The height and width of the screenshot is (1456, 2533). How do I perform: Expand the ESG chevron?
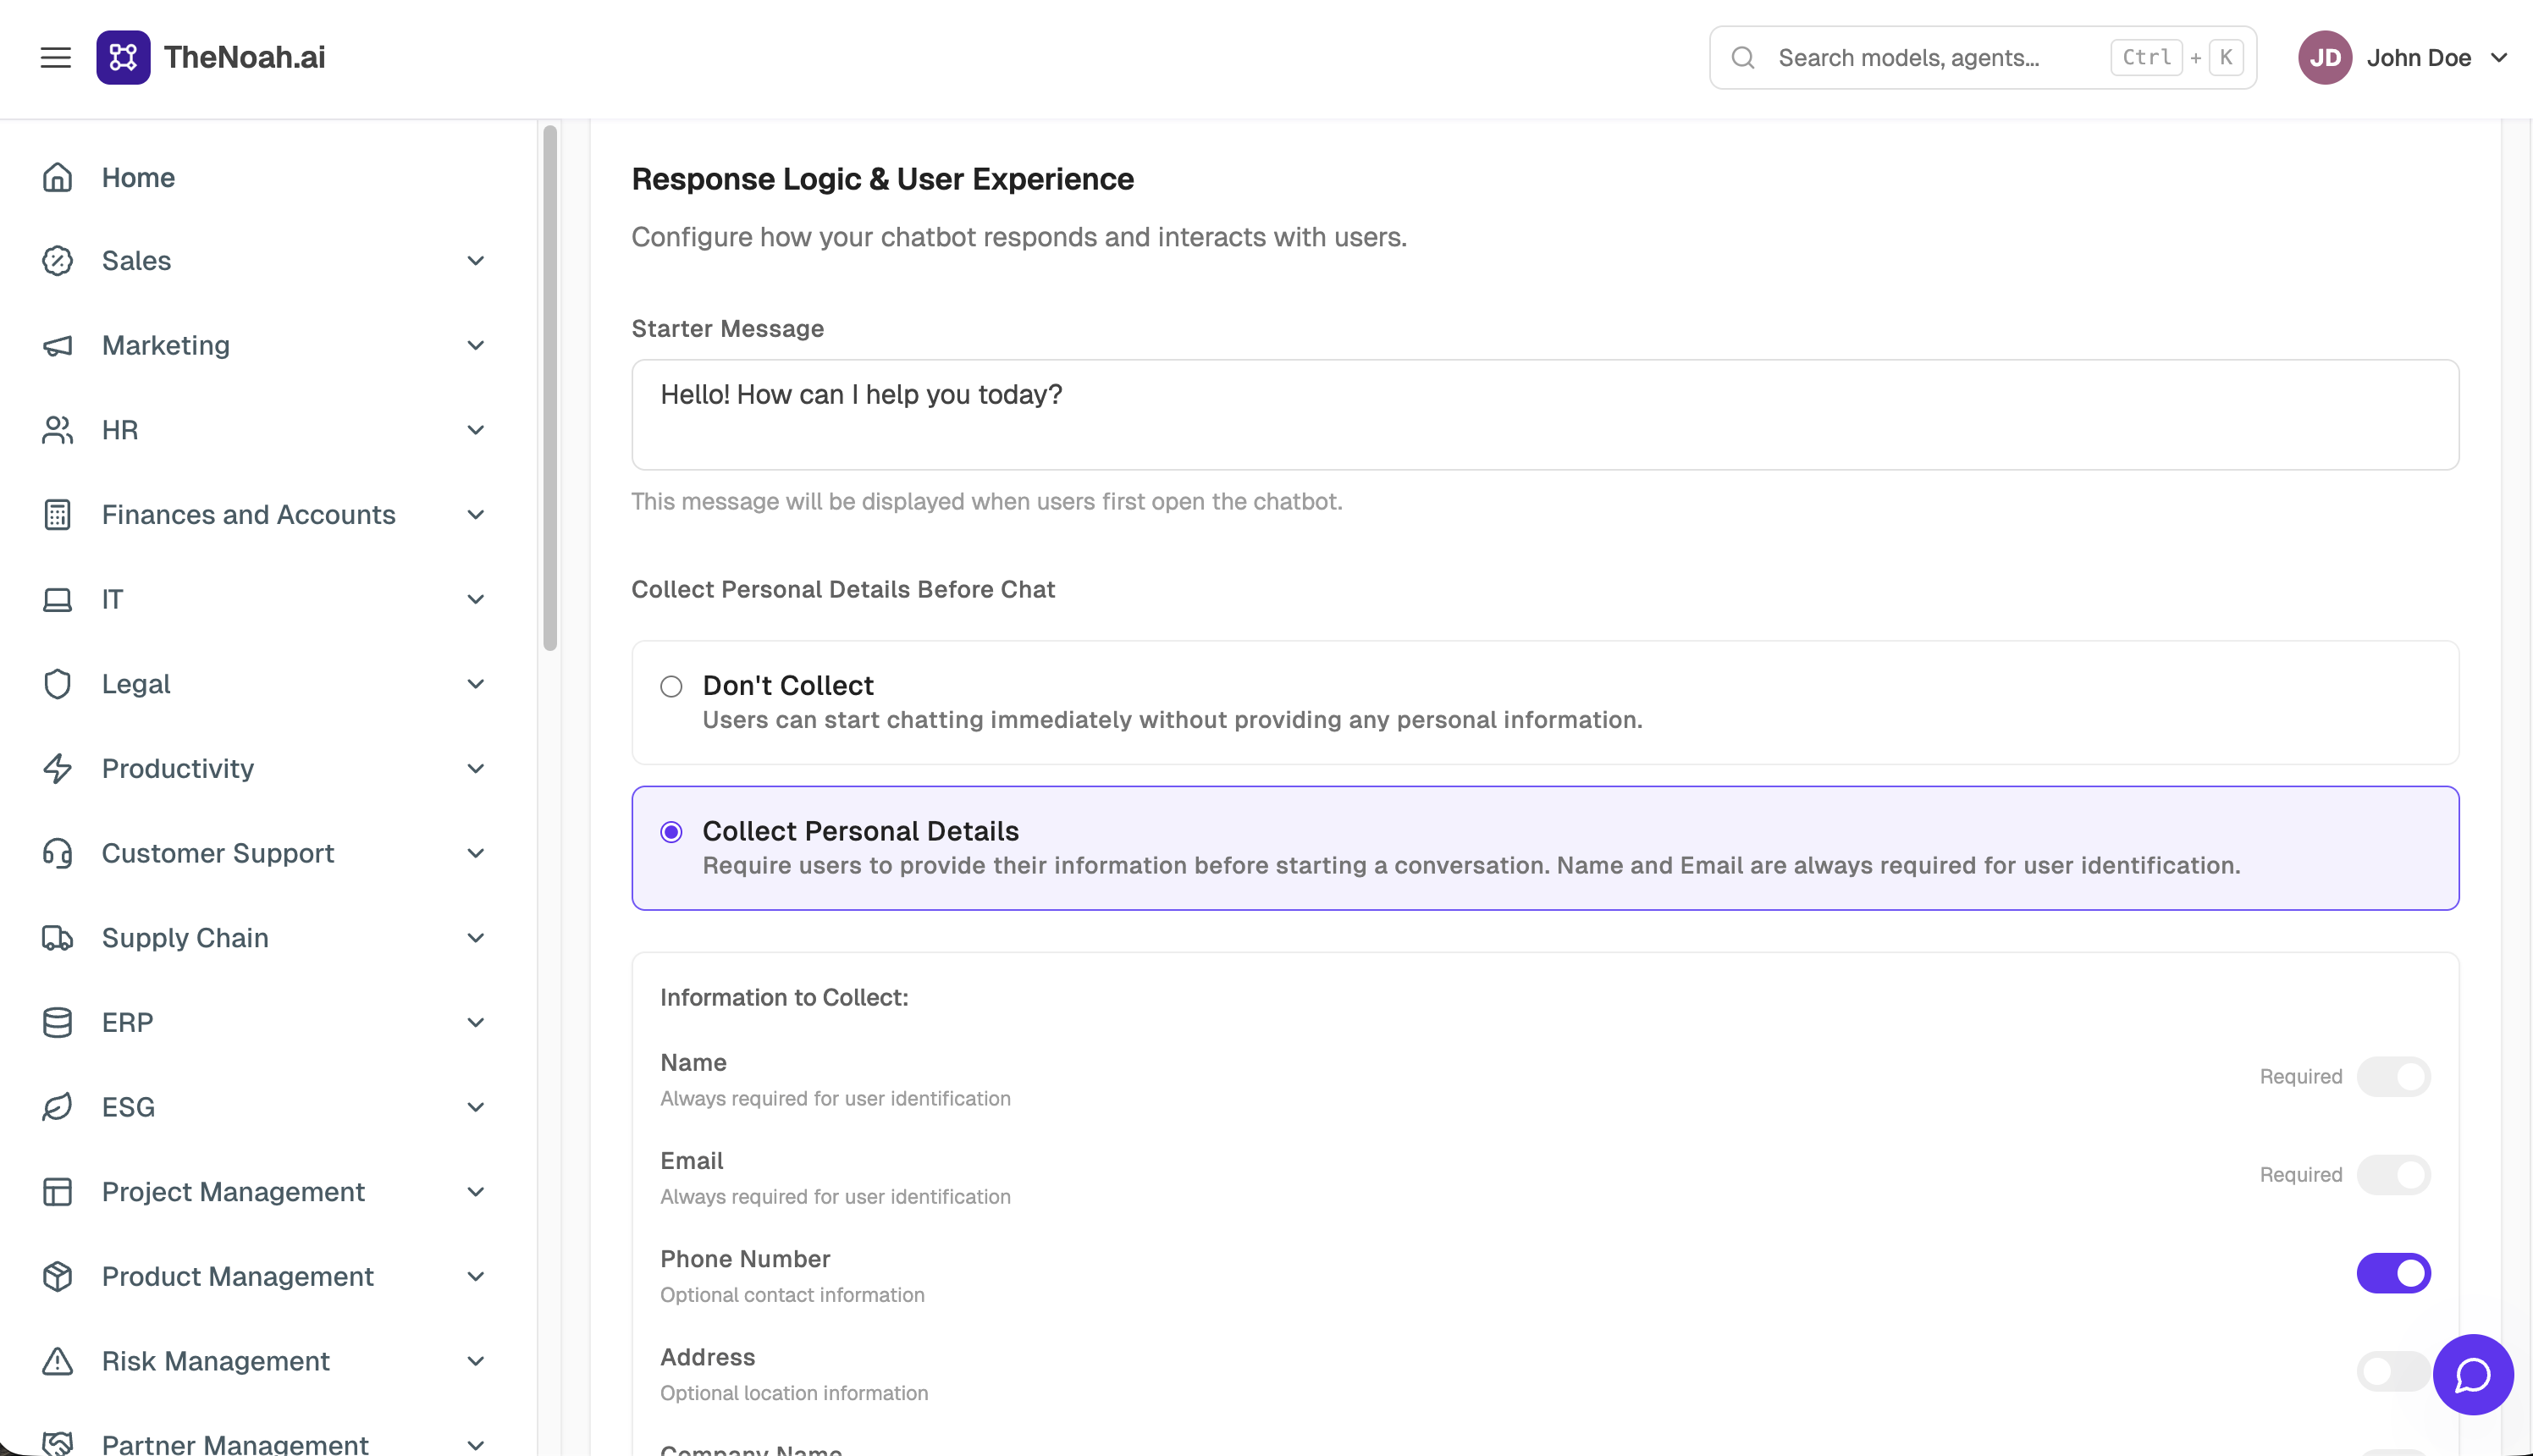tap(476, 1107)
